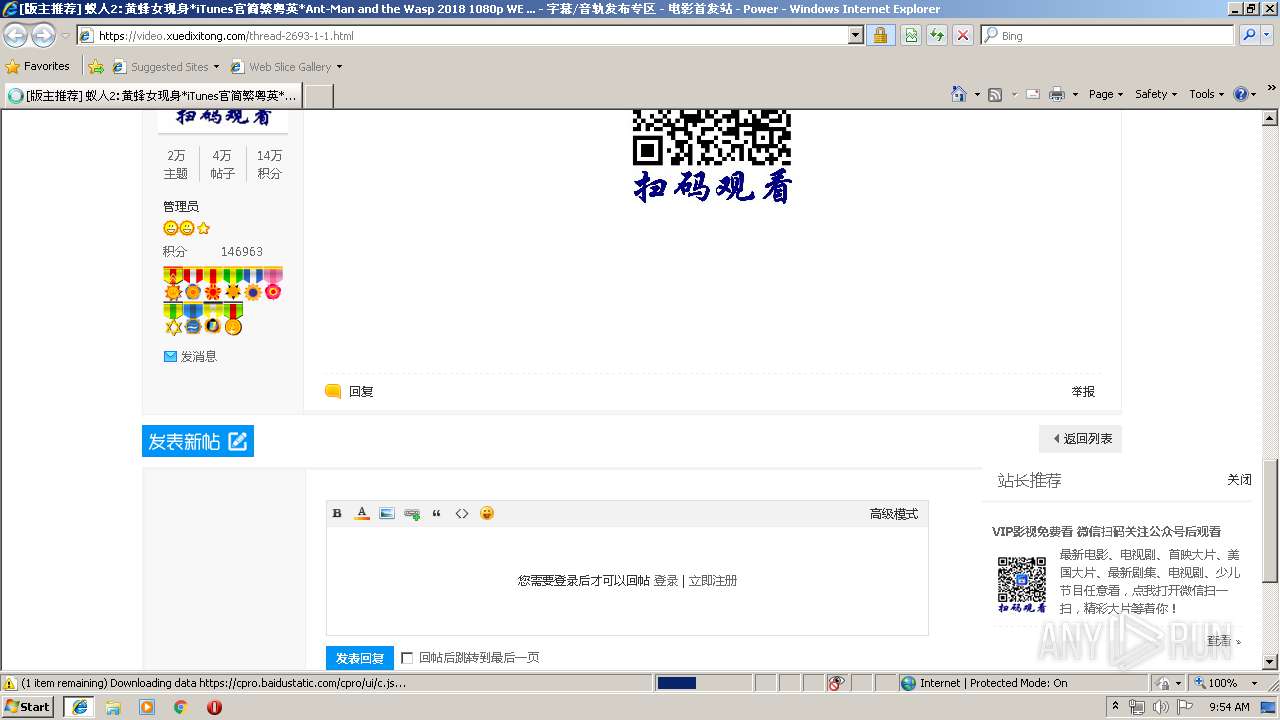
Task: Click 返回列表 return to list button
Action: coord(1081,438)
